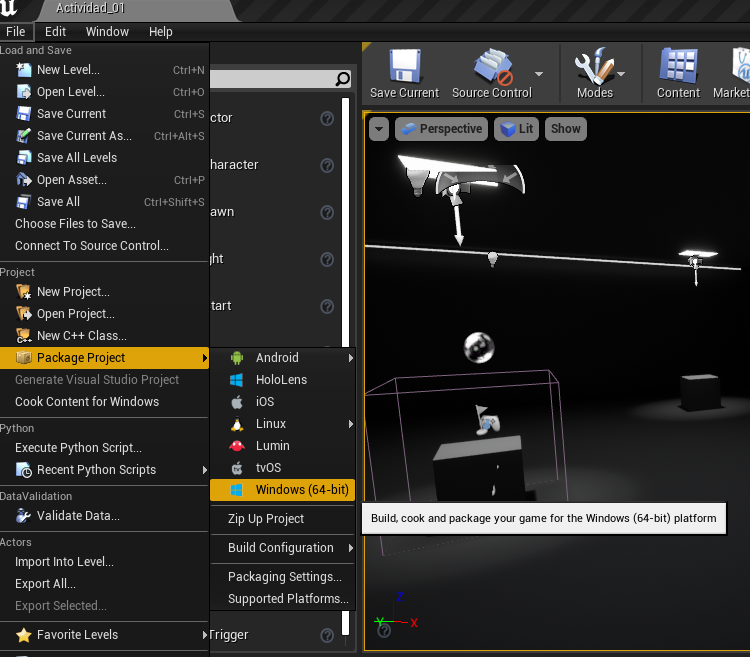This screenshot has width=750, height=657.
Task: Open Source Control toolbar icon
Action: pos(491,69)
